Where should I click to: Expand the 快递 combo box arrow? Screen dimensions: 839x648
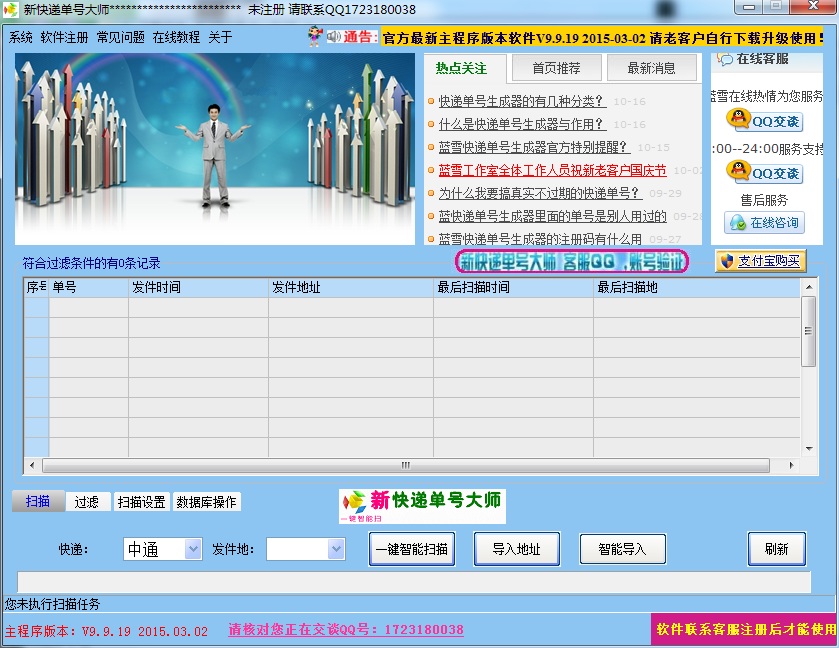pos(191,549)
